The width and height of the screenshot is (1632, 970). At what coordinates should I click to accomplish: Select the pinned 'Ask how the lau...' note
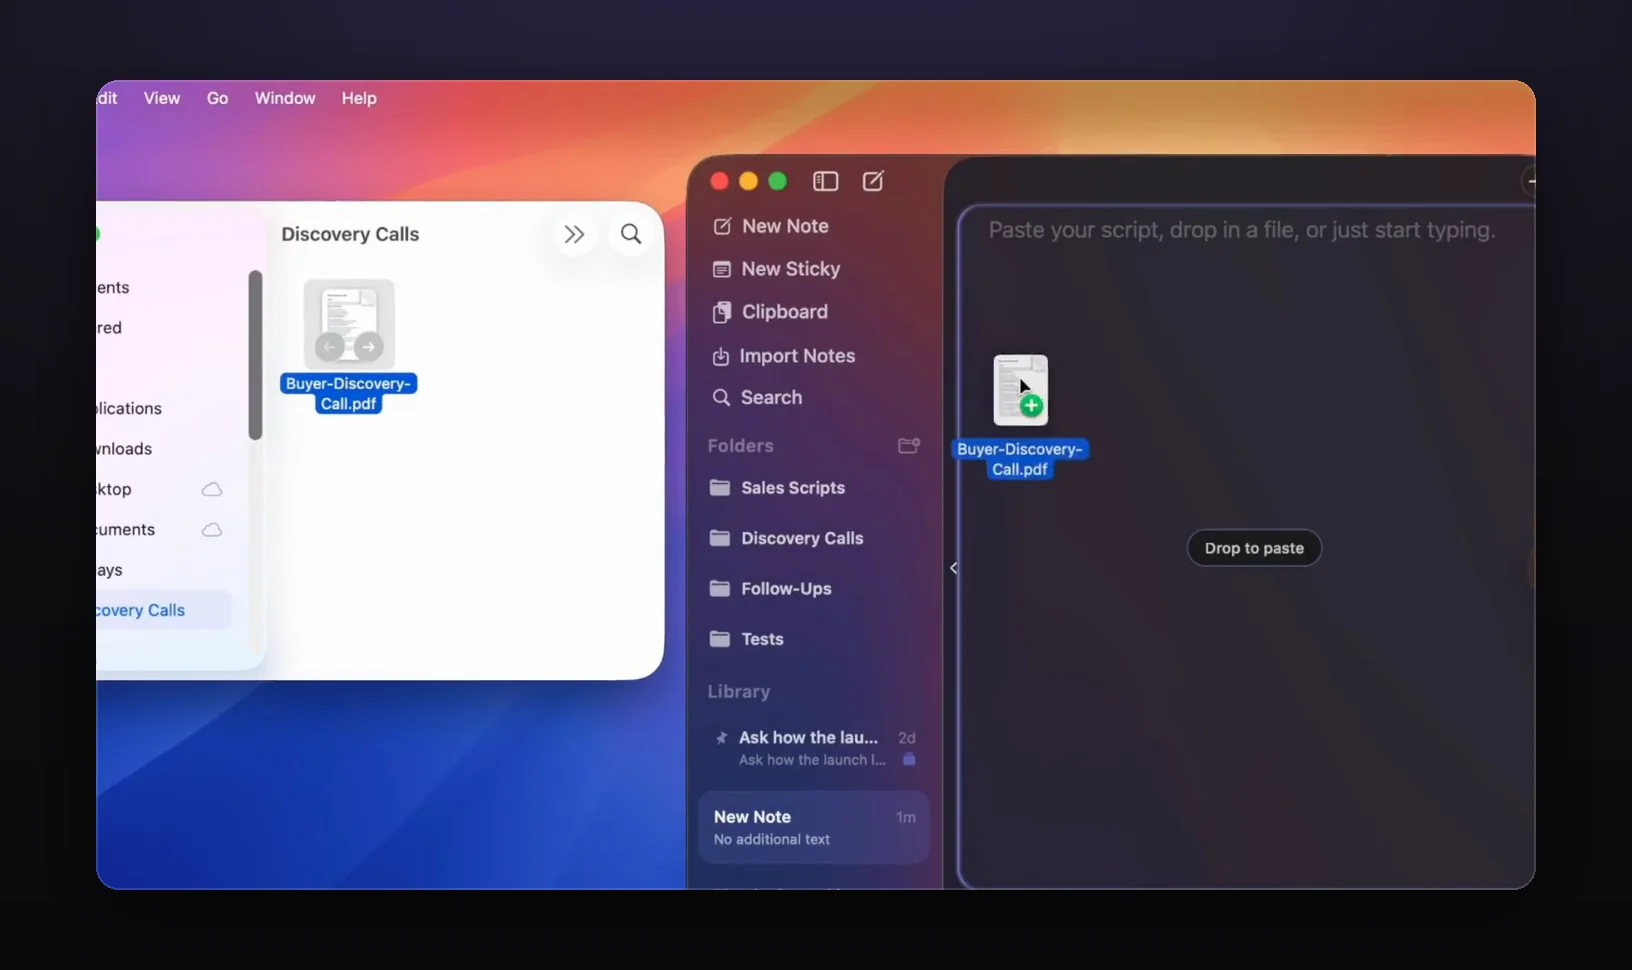coord(814,747)
